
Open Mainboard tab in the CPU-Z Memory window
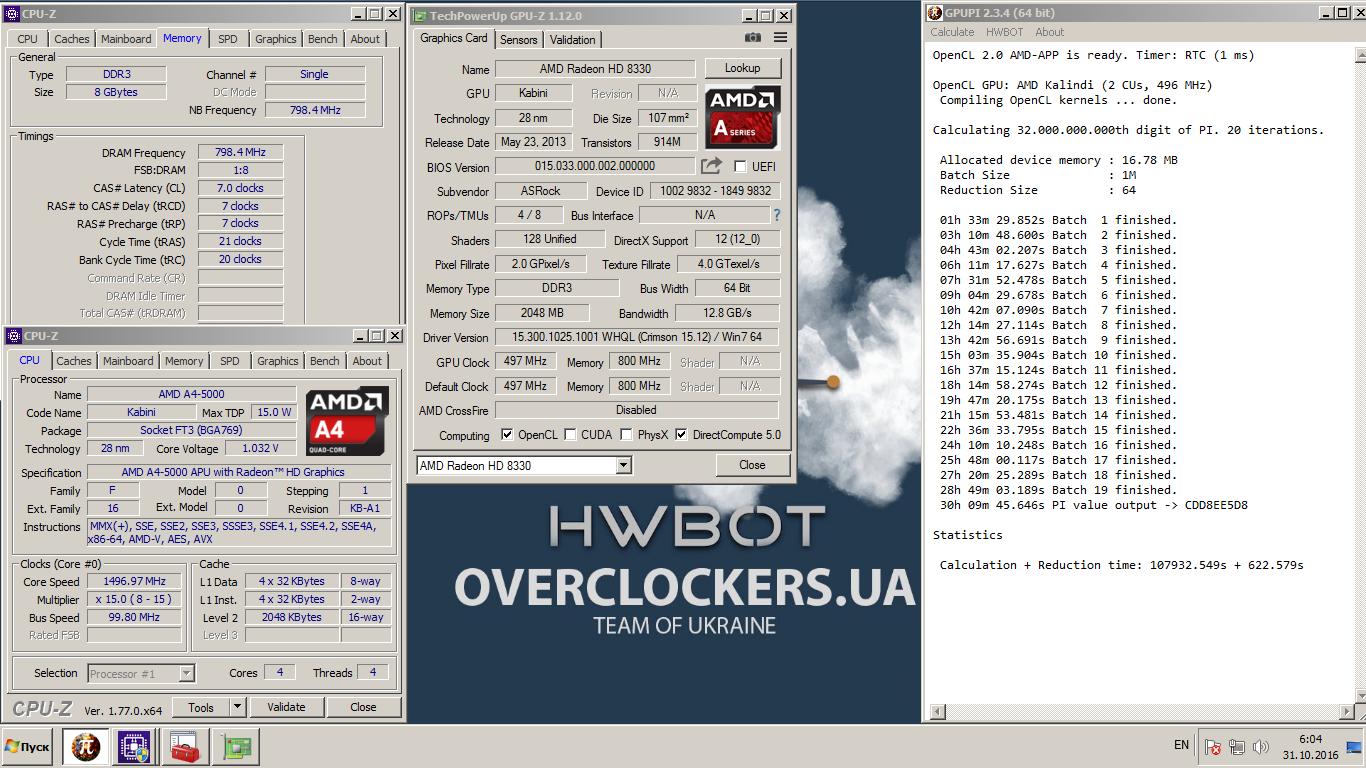click(x=126, y=39)
